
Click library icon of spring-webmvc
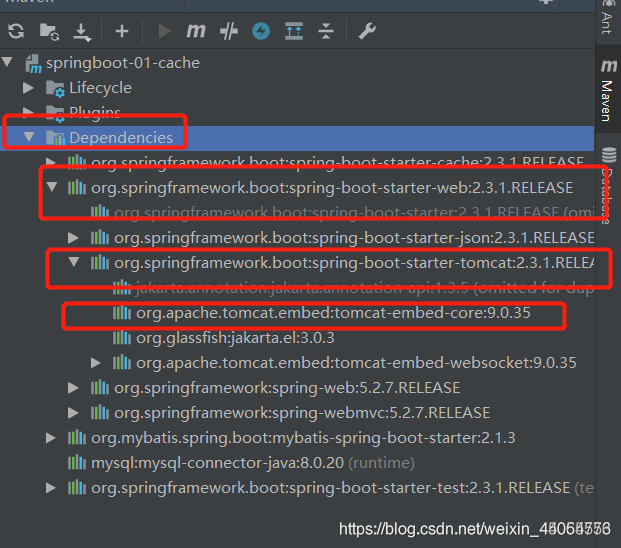[99, 413]
